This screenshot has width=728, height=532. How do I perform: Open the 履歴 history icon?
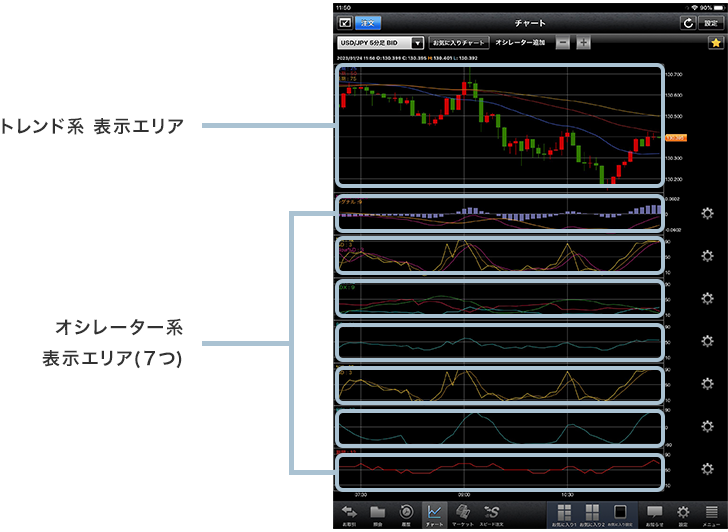pos(406,513)
